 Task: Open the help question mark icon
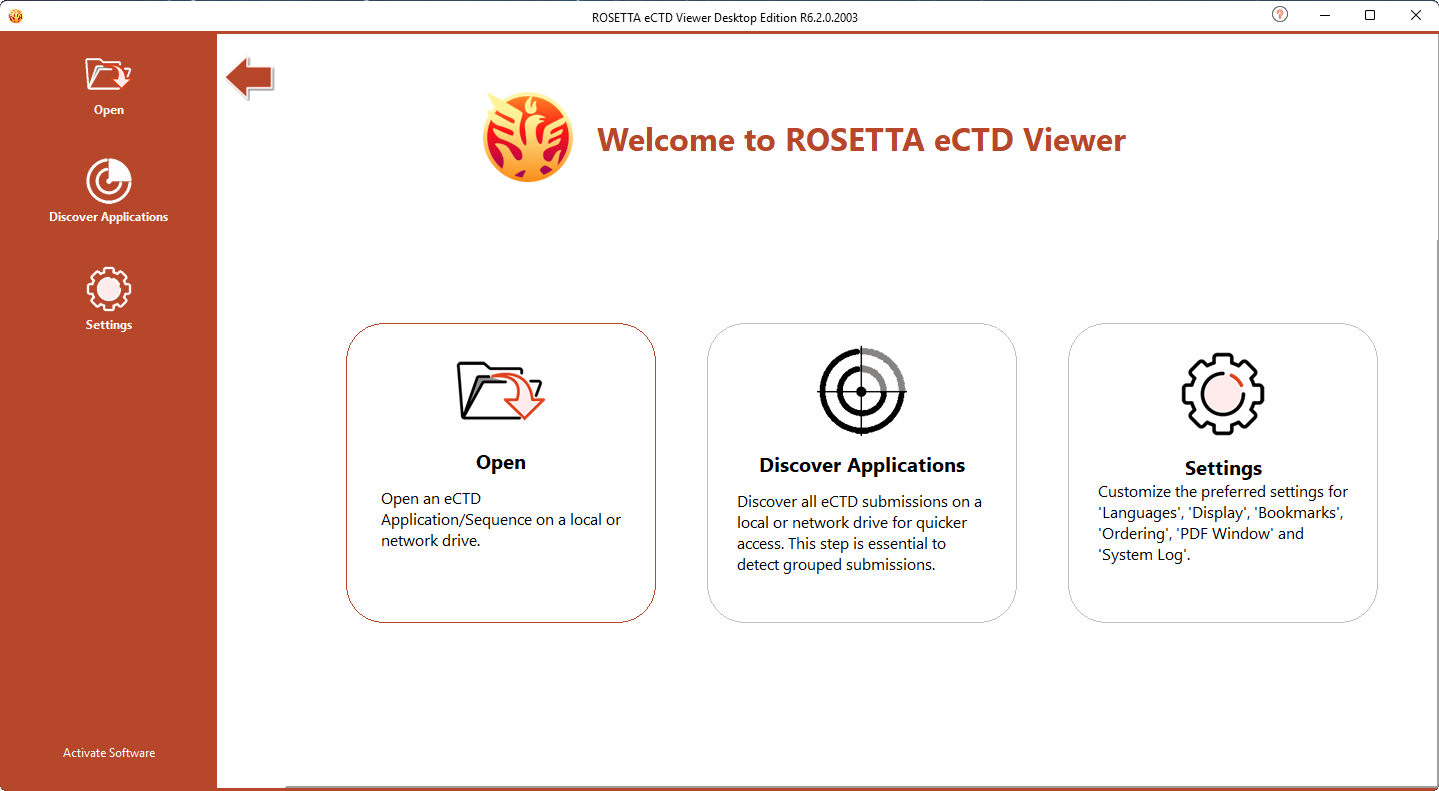[x=1280, y=15]
